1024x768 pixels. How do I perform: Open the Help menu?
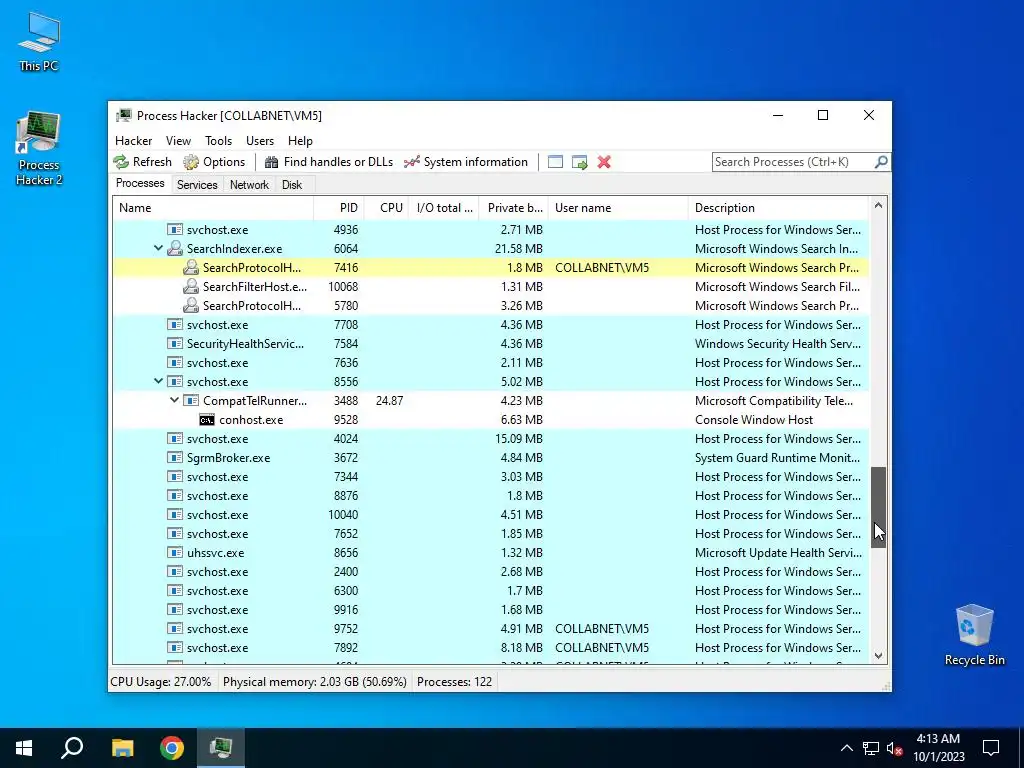point(300,140)
